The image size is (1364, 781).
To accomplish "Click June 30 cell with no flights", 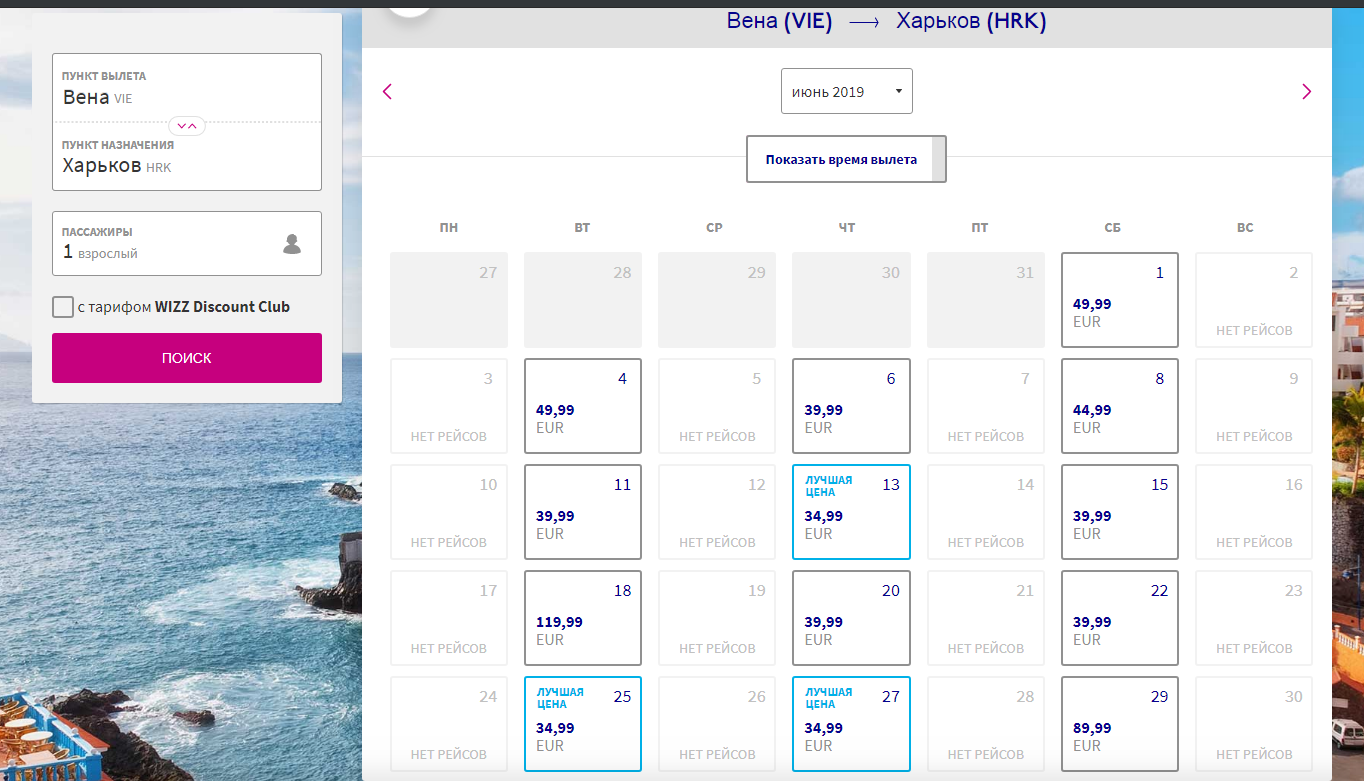I will pos(1254,724).
